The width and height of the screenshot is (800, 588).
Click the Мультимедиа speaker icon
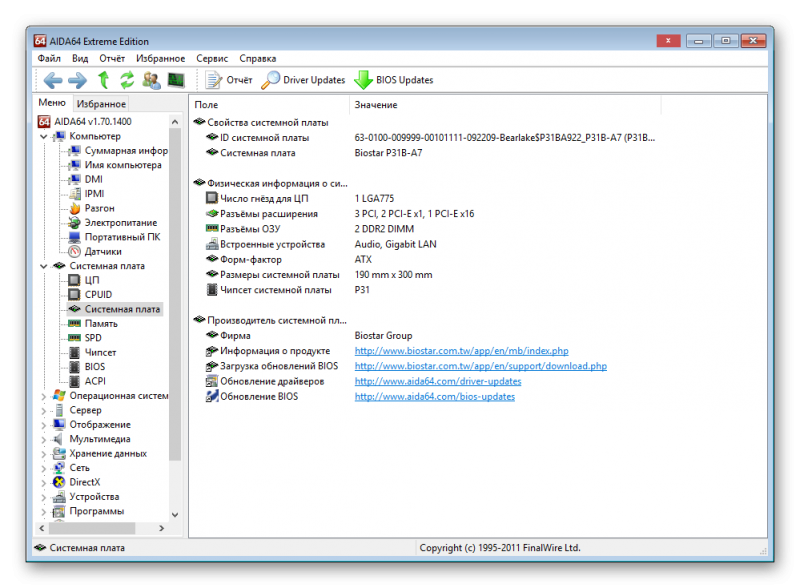point(59,439)
